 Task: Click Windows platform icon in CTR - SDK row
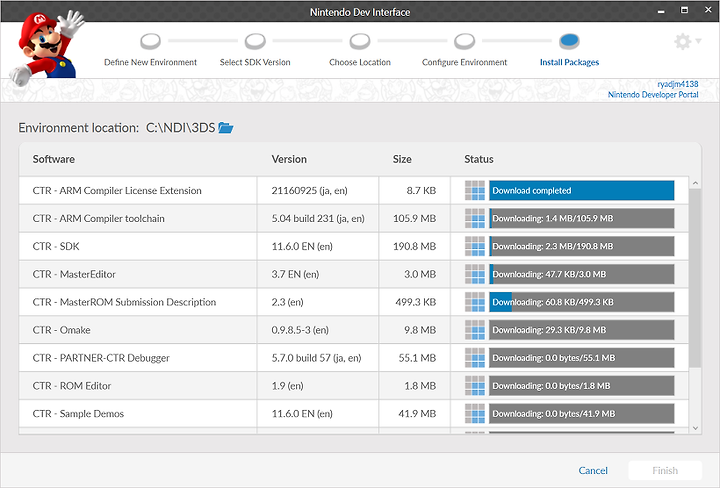click(x=475, y=246)
